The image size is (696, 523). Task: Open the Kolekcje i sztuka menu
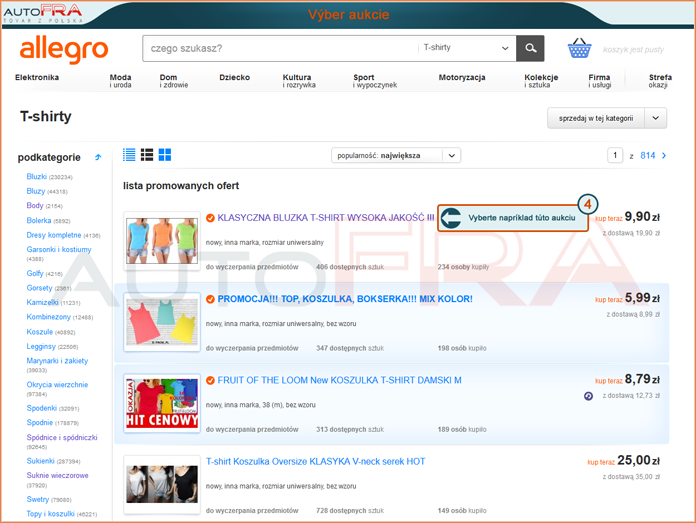click(541, 81)
